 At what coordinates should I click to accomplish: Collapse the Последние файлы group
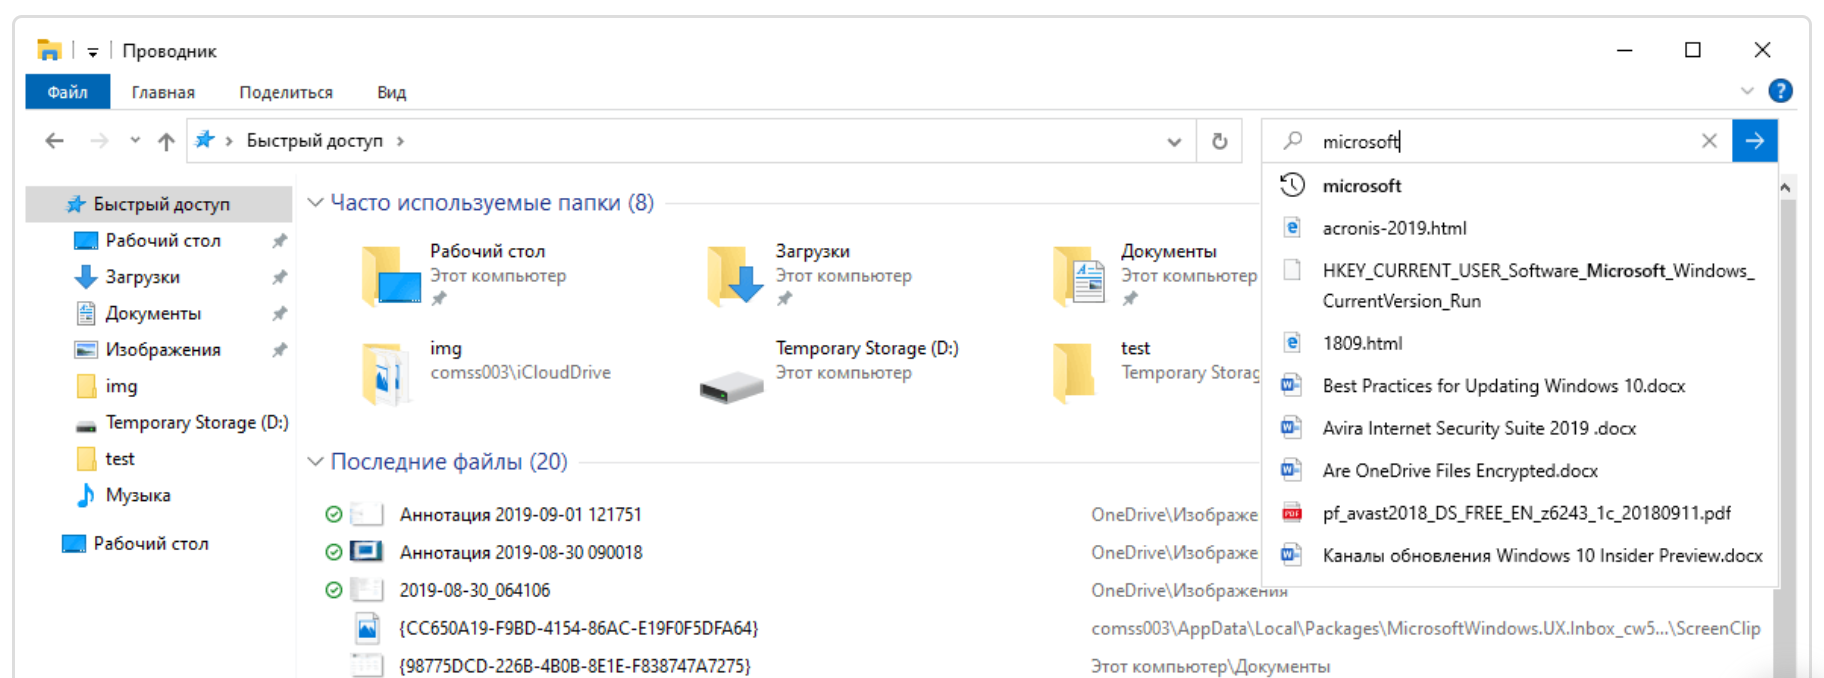(315, 462)
